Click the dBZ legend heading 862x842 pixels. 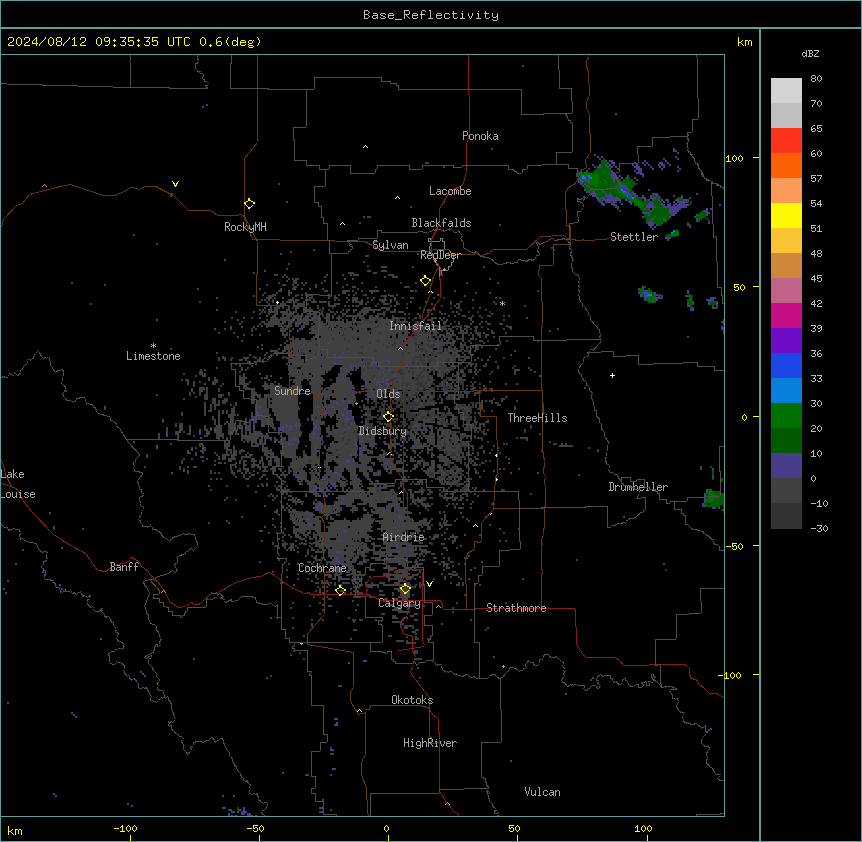point(810,54)
